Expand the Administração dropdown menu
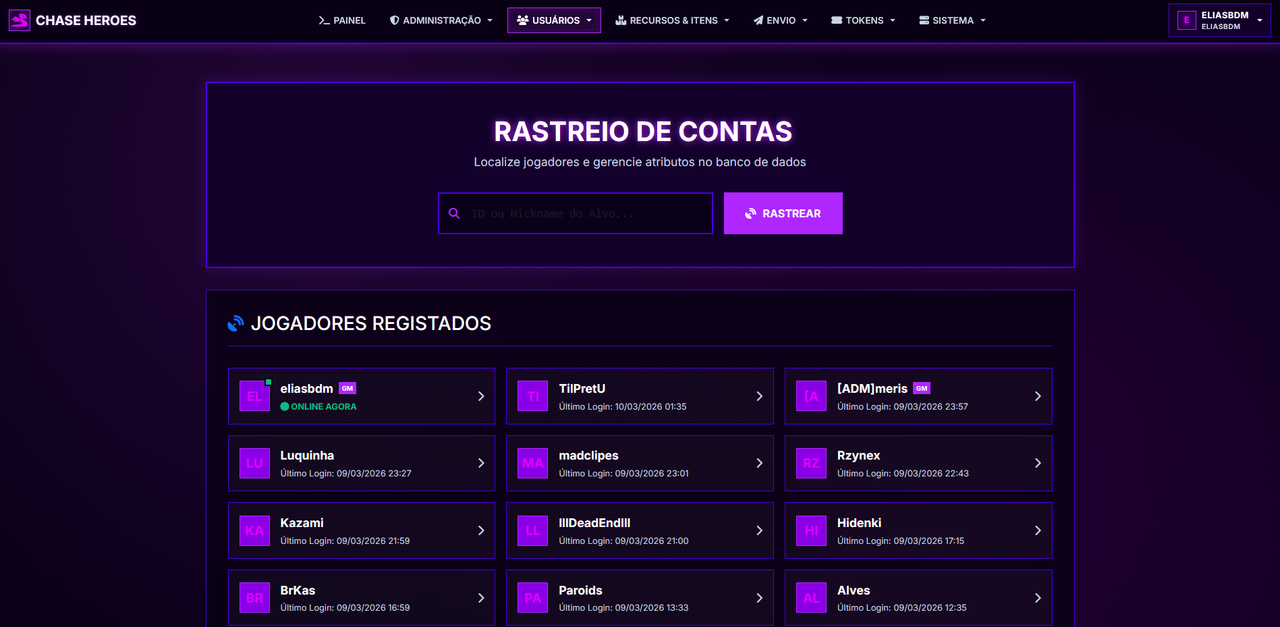 tap(441, 20)
